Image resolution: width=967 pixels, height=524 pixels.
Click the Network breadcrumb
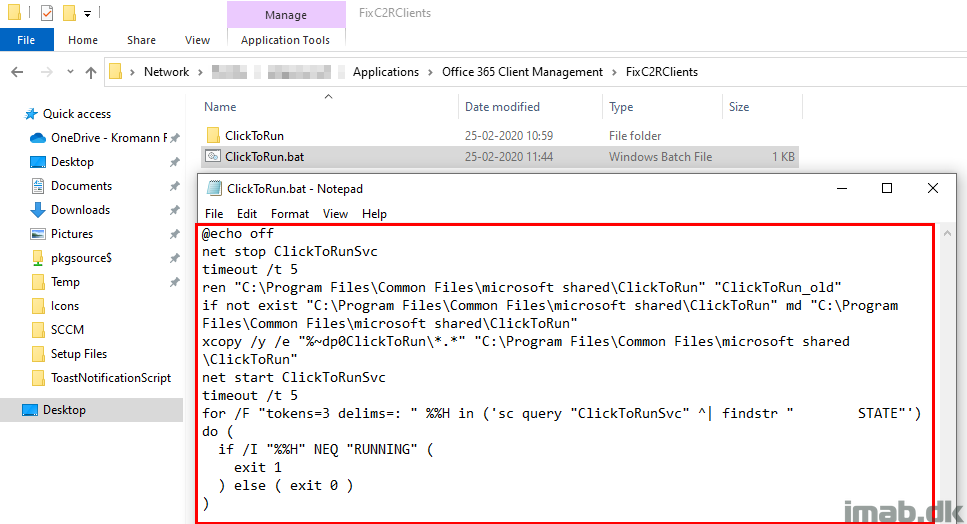pyautogui.click(x=167, y=72)
